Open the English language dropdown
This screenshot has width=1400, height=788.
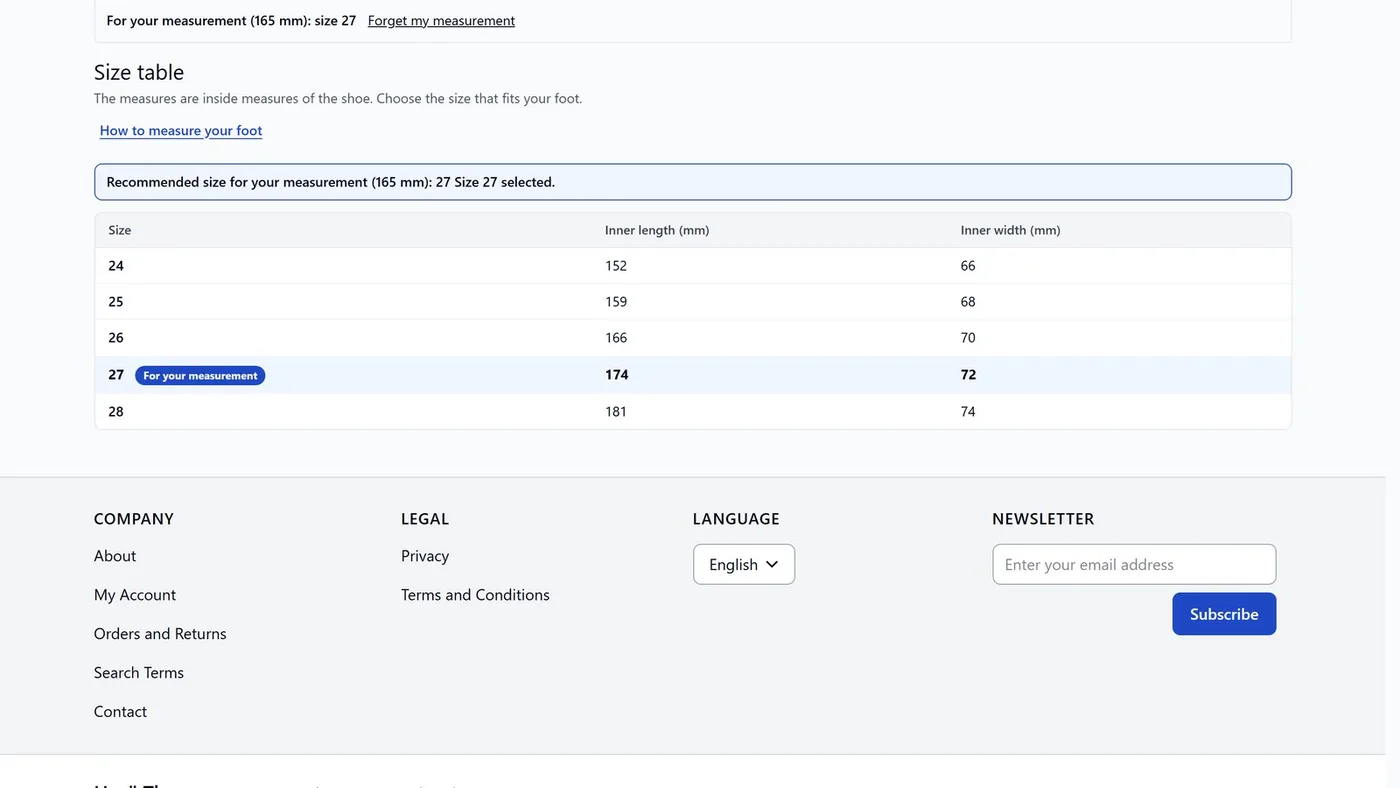click(744, 564)
